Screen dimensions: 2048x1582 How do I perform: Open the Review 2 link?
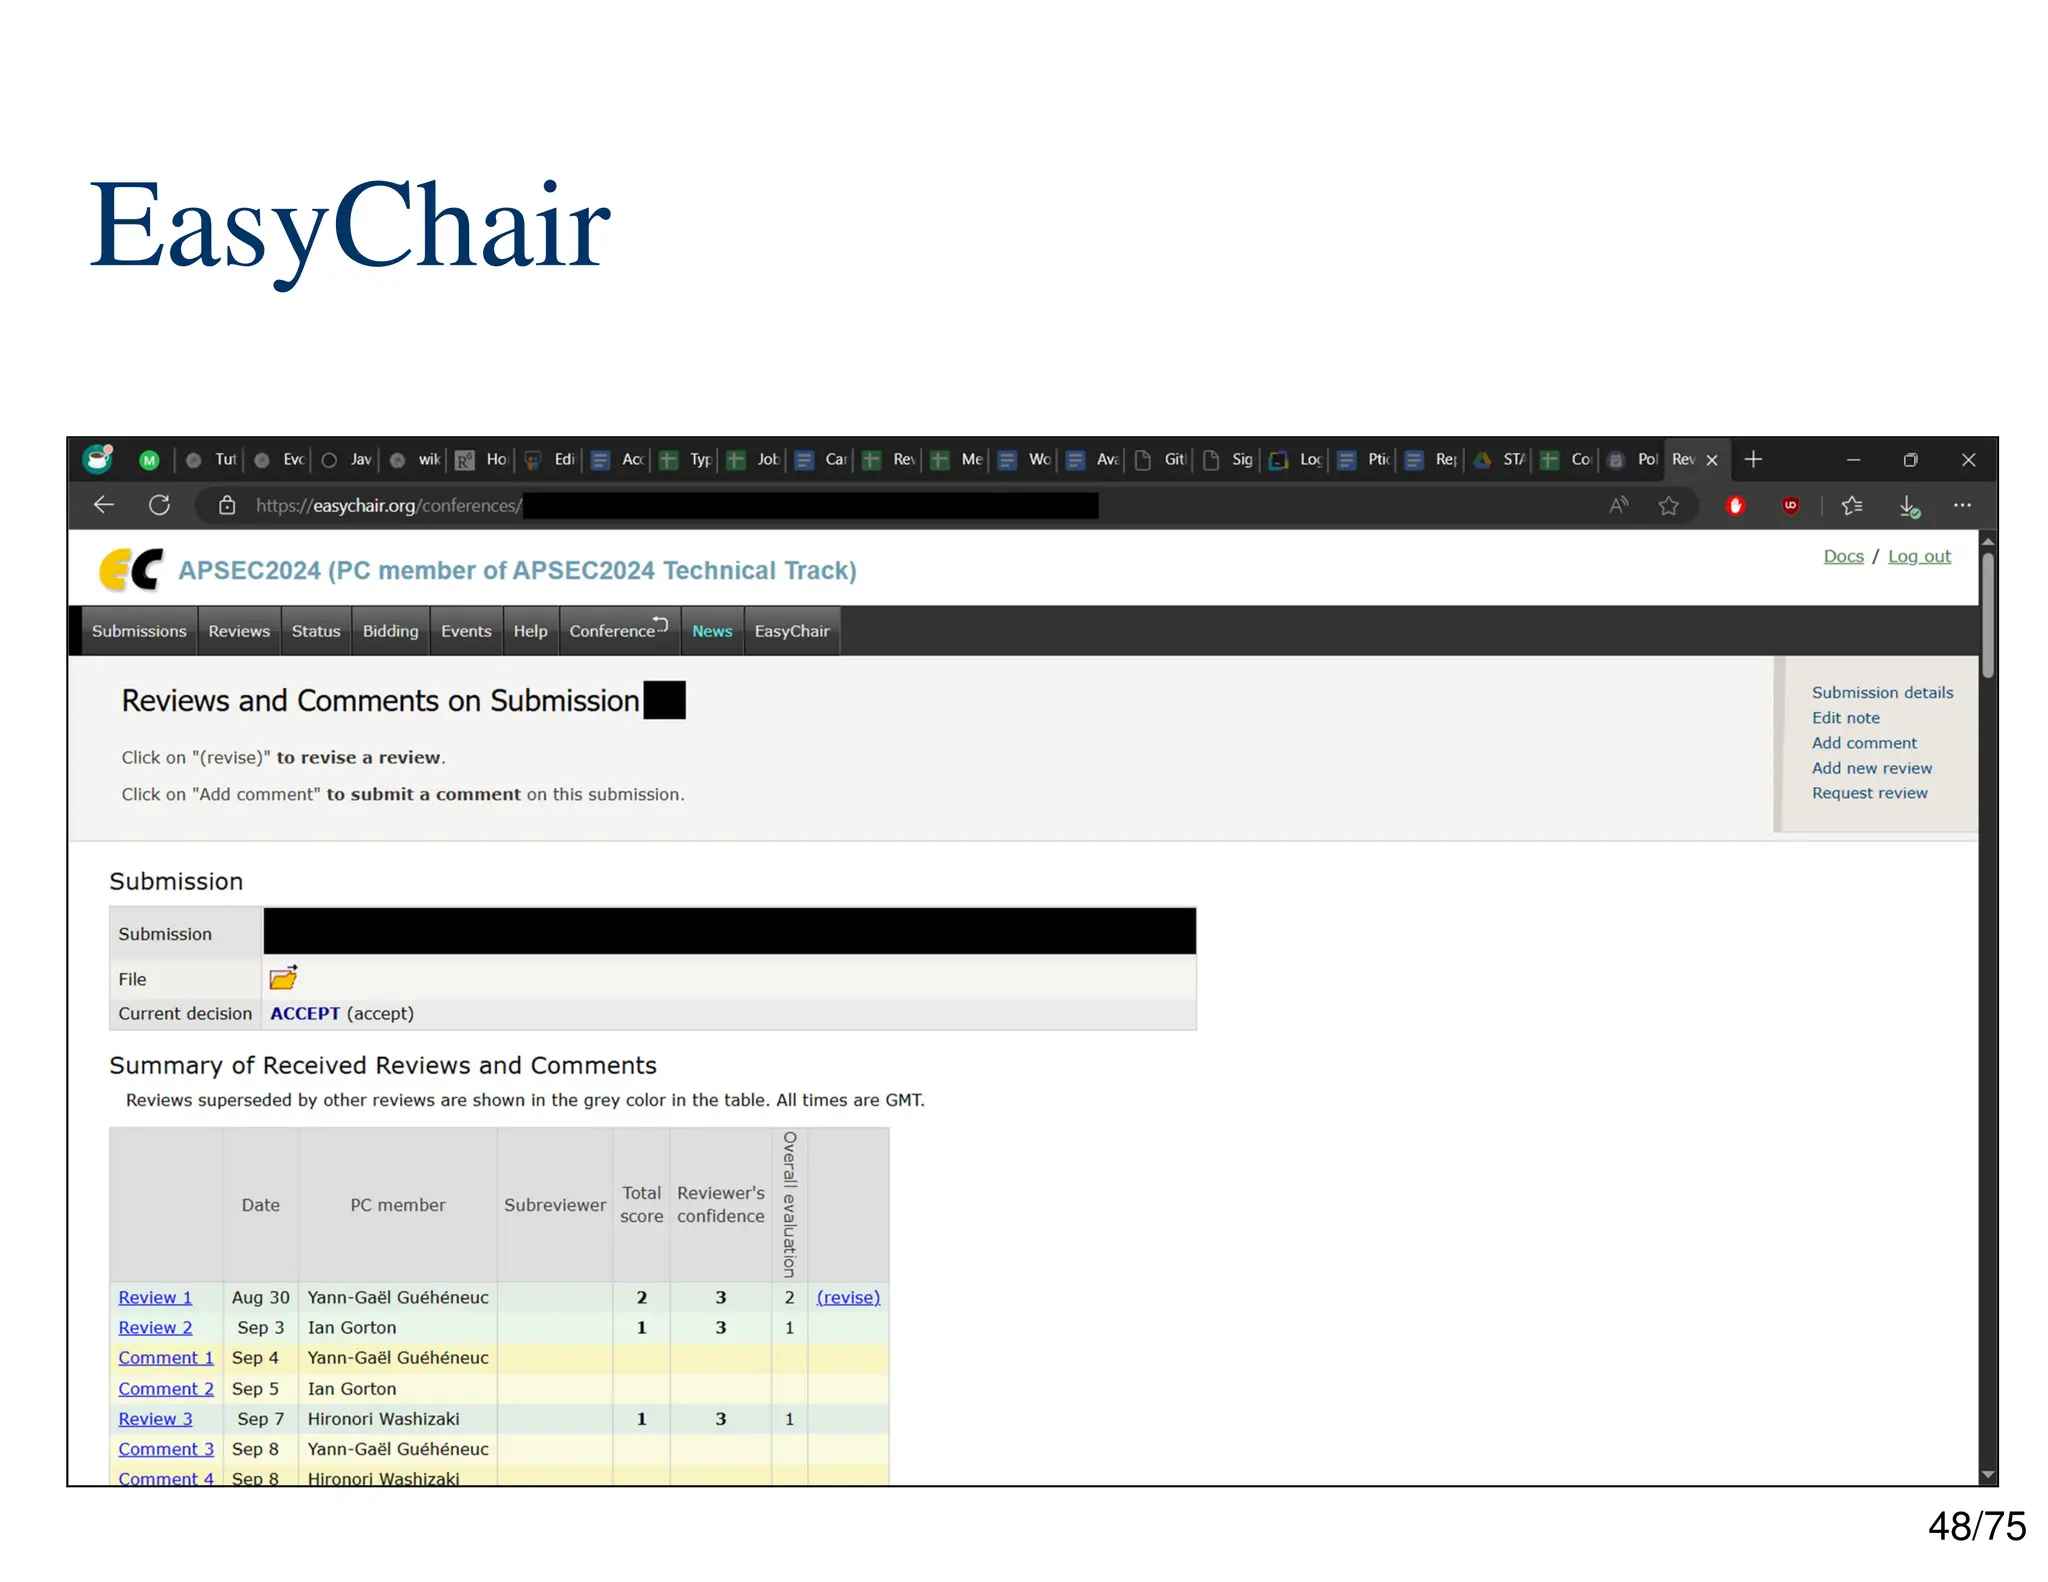tap(155, 1327)
